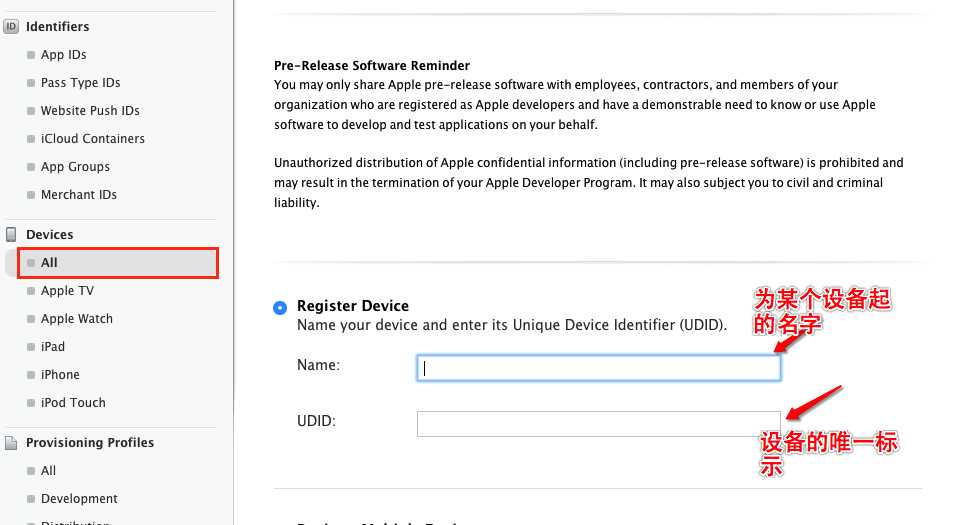Click the Devices section phone icon
The image size is (953, 525).
point(12,235)
